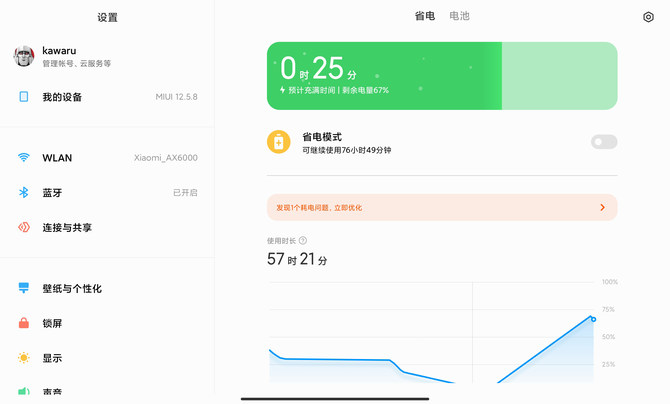Open 蓝牙 settings entry
This screenshot has height=404, width=670.
point(107,192)
